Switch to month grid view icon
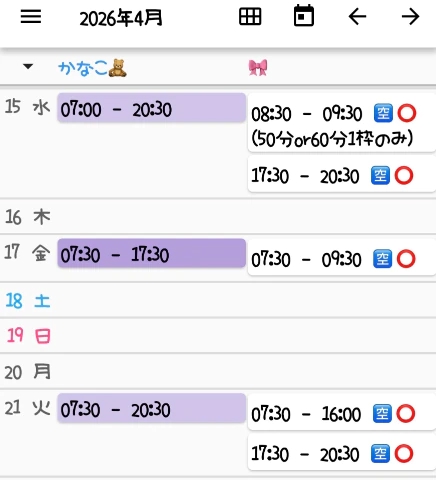This screenshot has width=436, height=480. (250, 17)
